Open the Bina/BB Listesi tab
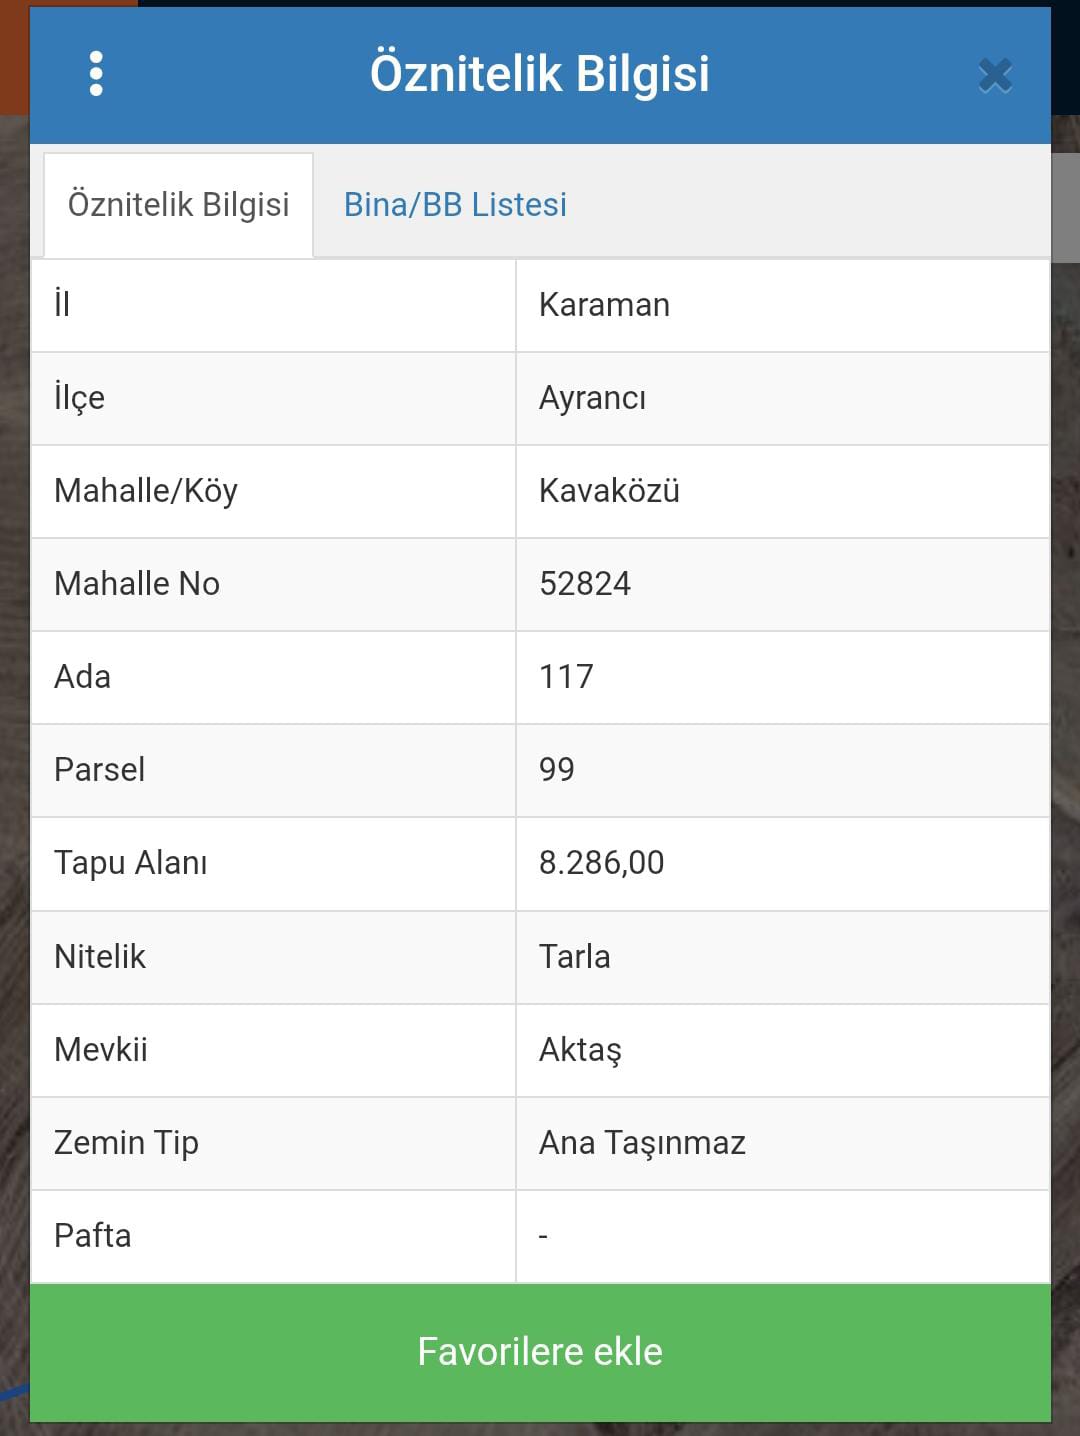Screen dimensions: 1080x1436 click(x=455, y=205)
